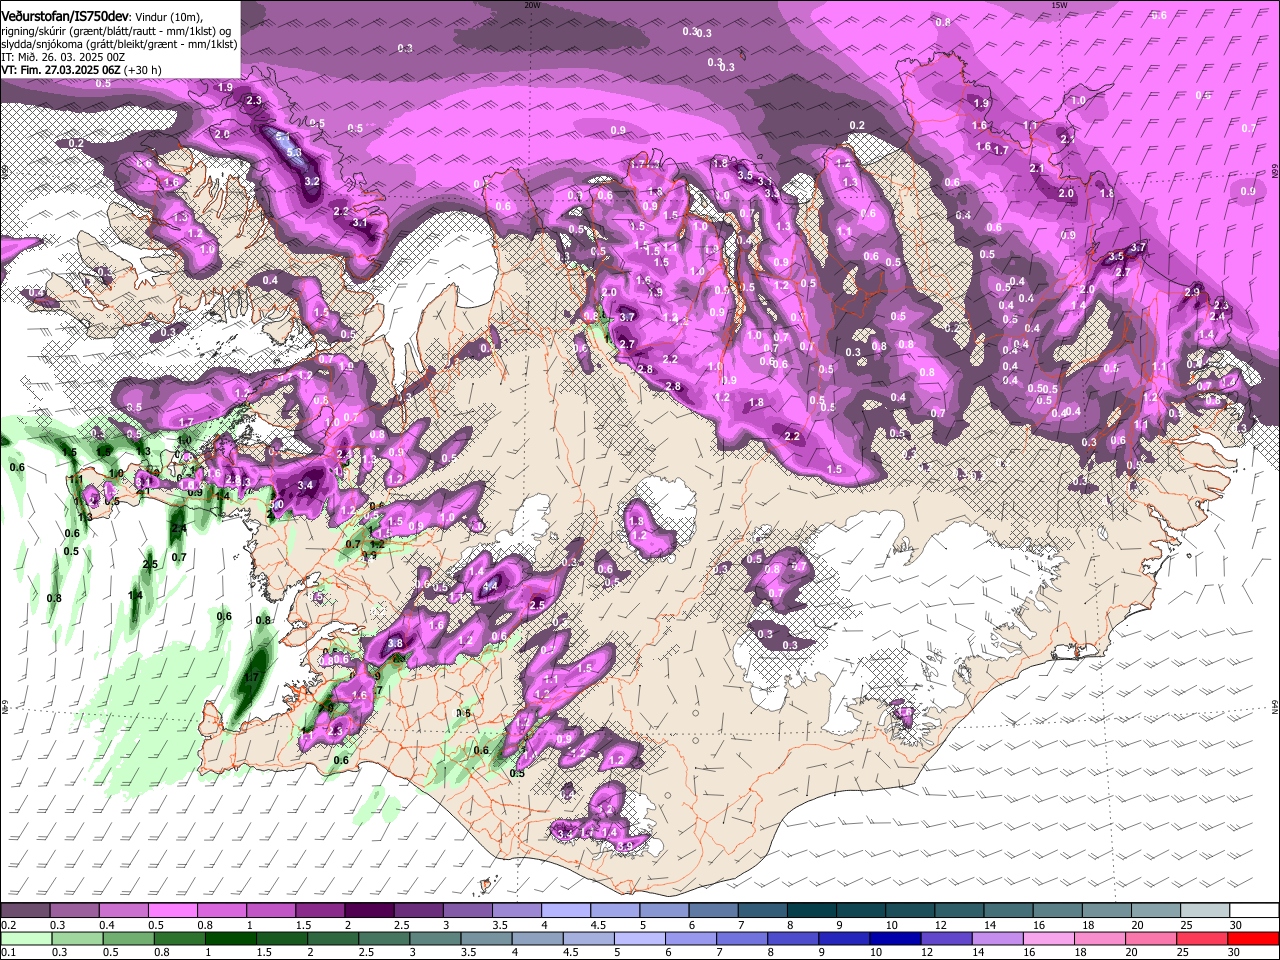
Task: Click the Veðurstofan/IS750dev title text
Action: (x=64, y=15)
